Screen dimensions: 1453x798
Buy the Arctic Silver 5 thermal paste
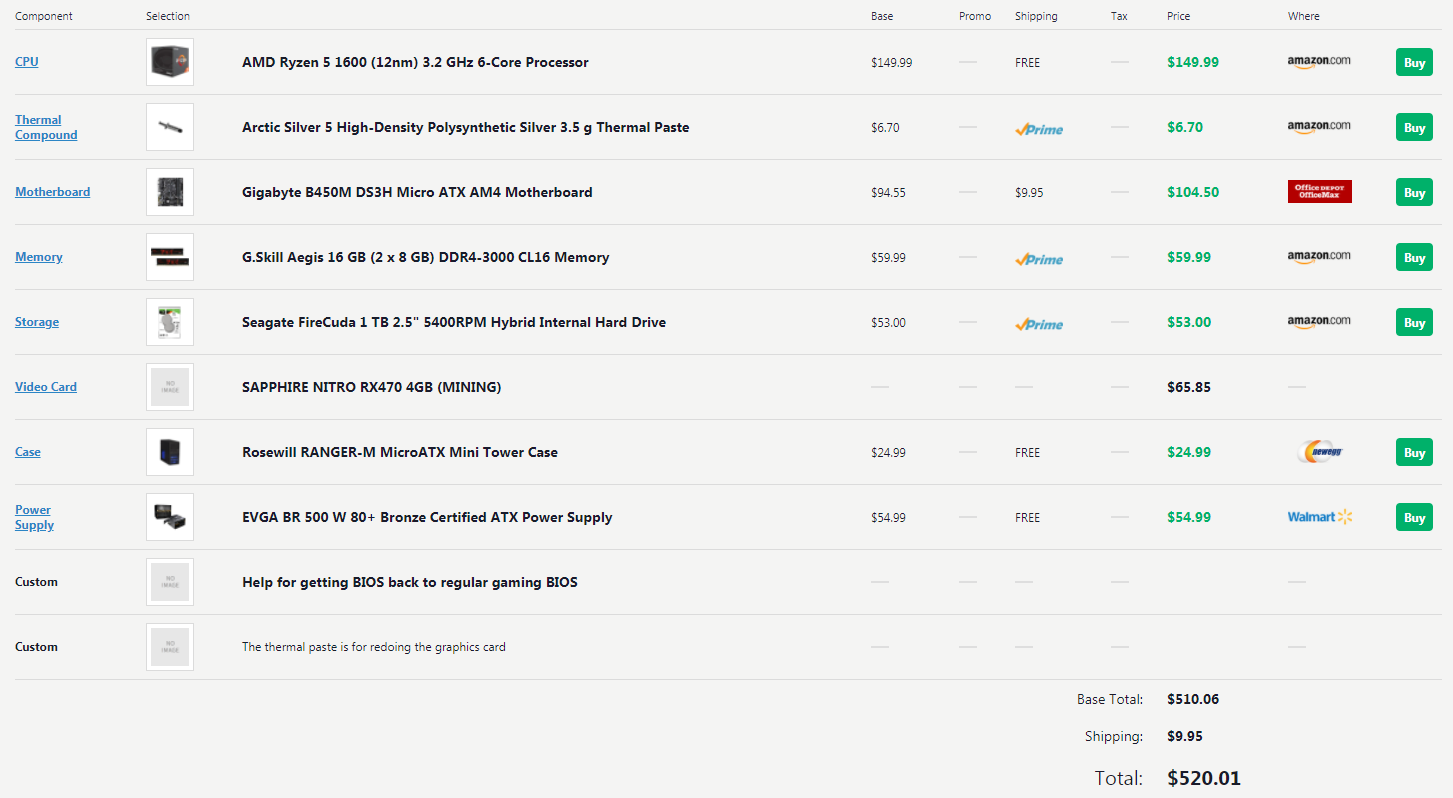[1414, 127]
